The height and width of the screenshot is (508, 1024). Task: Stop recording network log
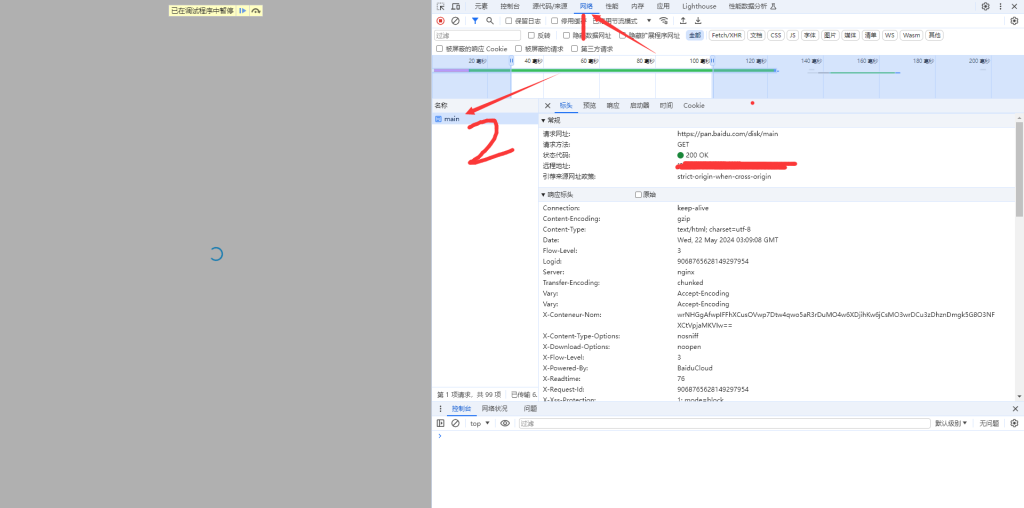click(x=440, y=21)
